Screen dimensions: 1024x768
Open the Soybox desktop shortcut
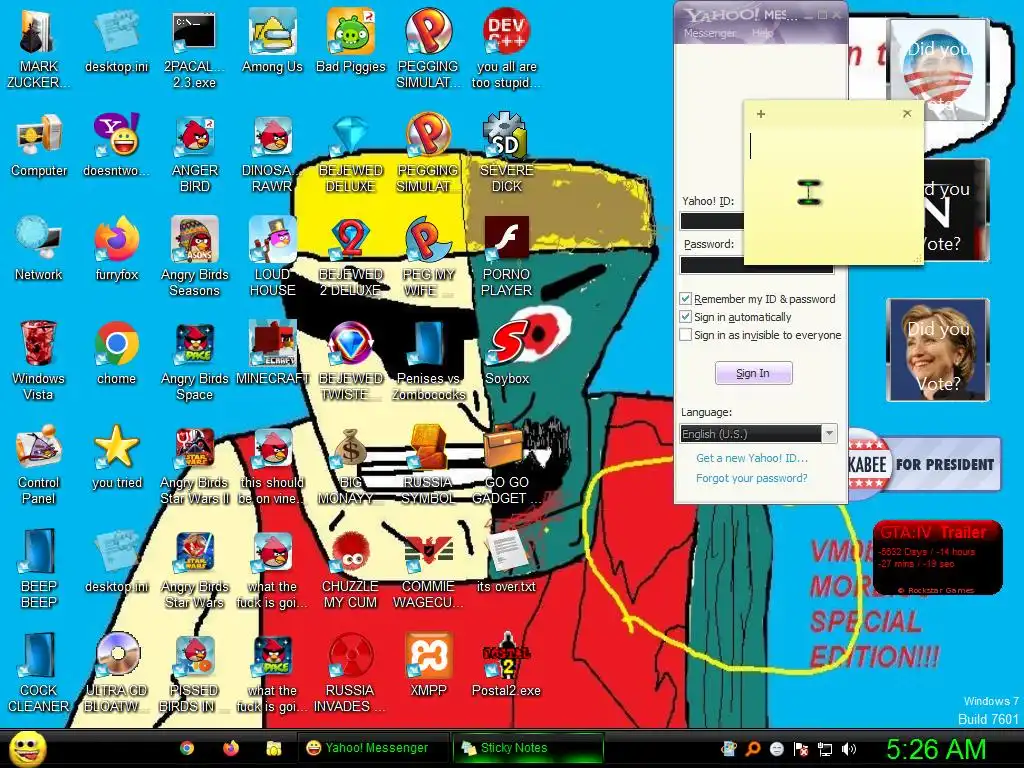(507, 353)
